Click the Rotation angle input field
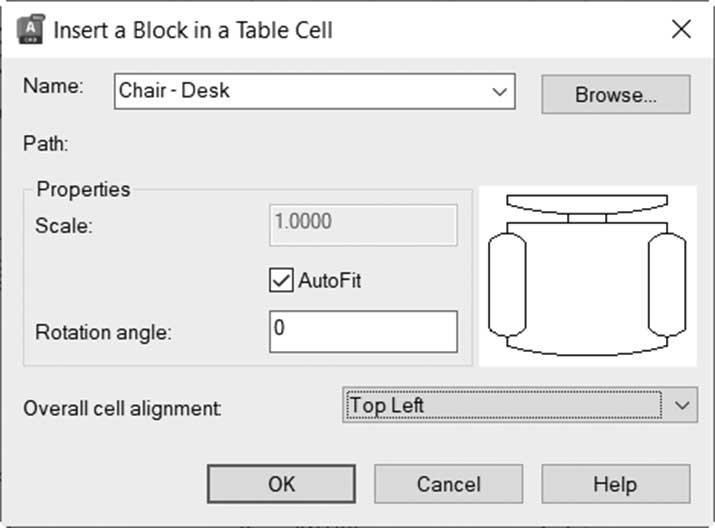 pos(363,331)
